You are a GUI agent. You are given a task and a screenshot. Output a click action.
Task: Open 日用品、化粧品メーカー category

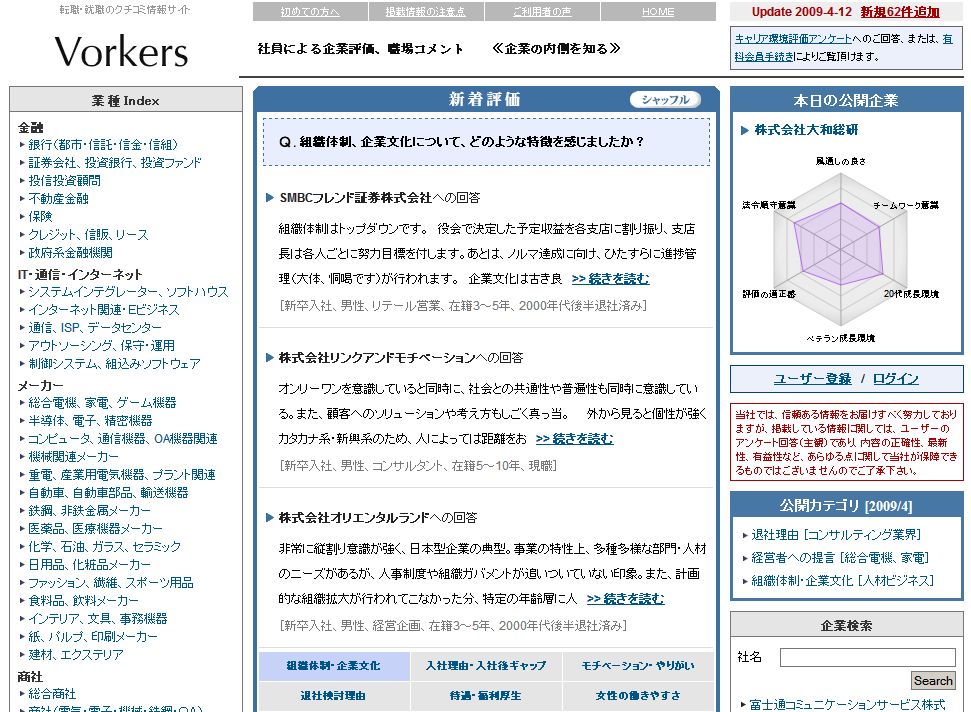pos(89,565)
